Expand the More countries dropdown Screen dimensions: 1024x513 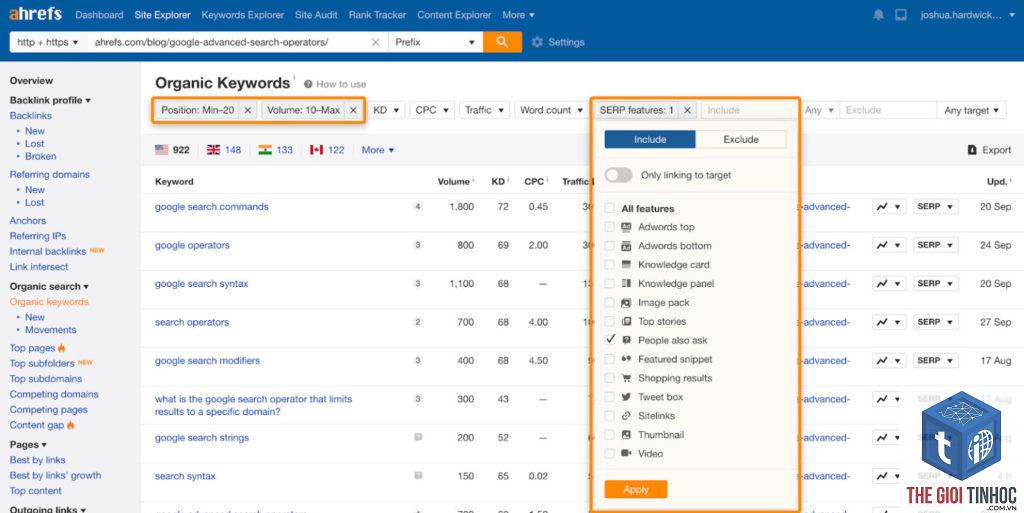click(x=377, y=150)
